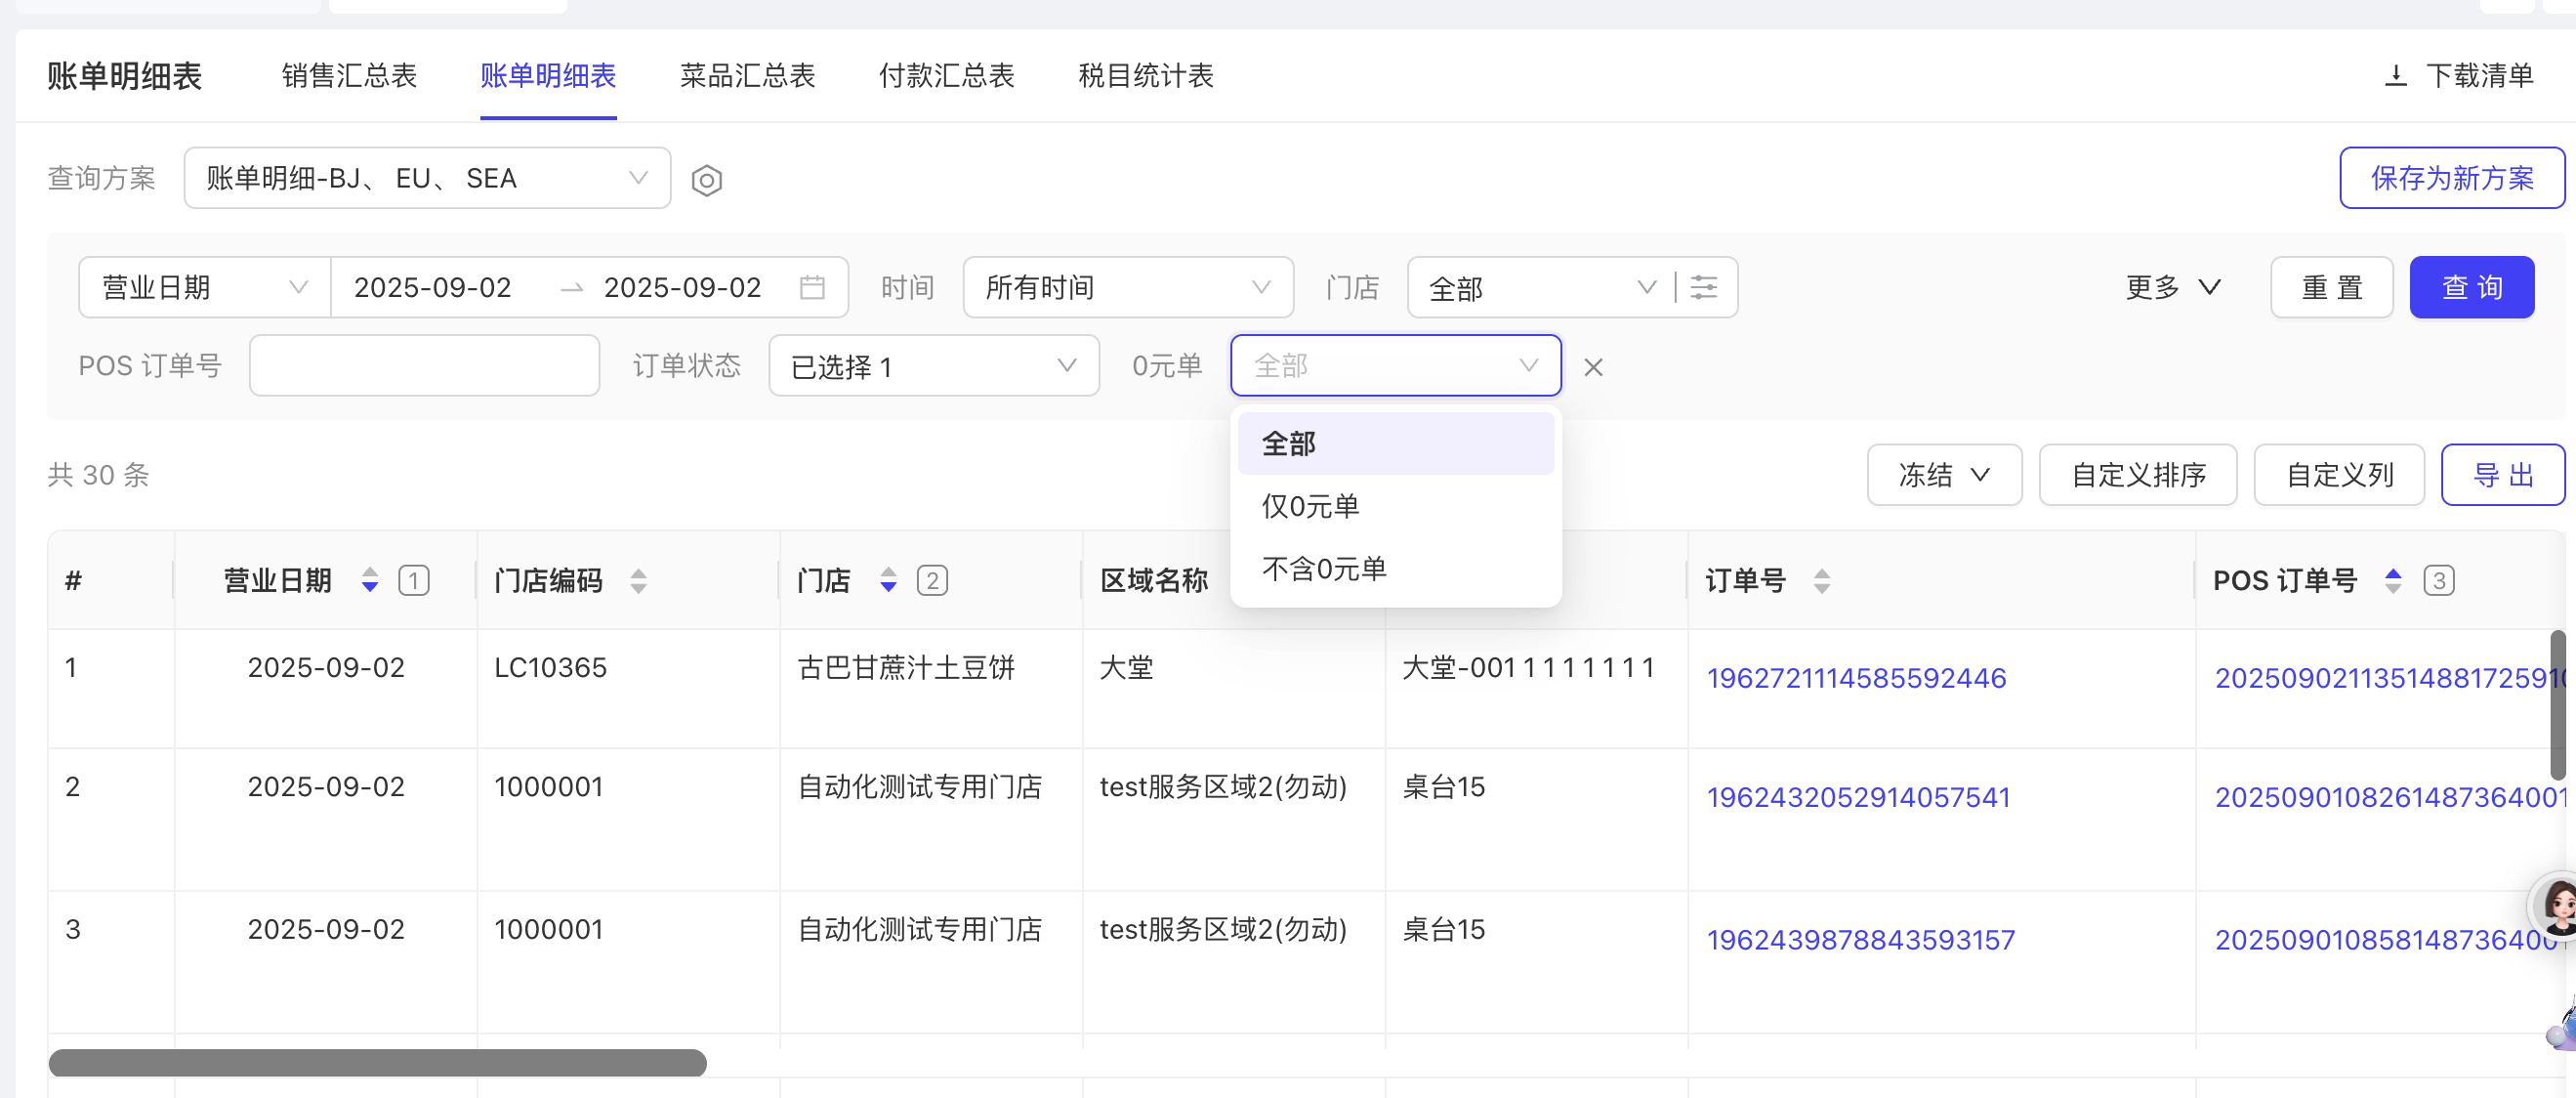This screenshot has height=1098, width=2576.
Task: Open order link 1962721114585592446
Action: [x=1856, y=679]
